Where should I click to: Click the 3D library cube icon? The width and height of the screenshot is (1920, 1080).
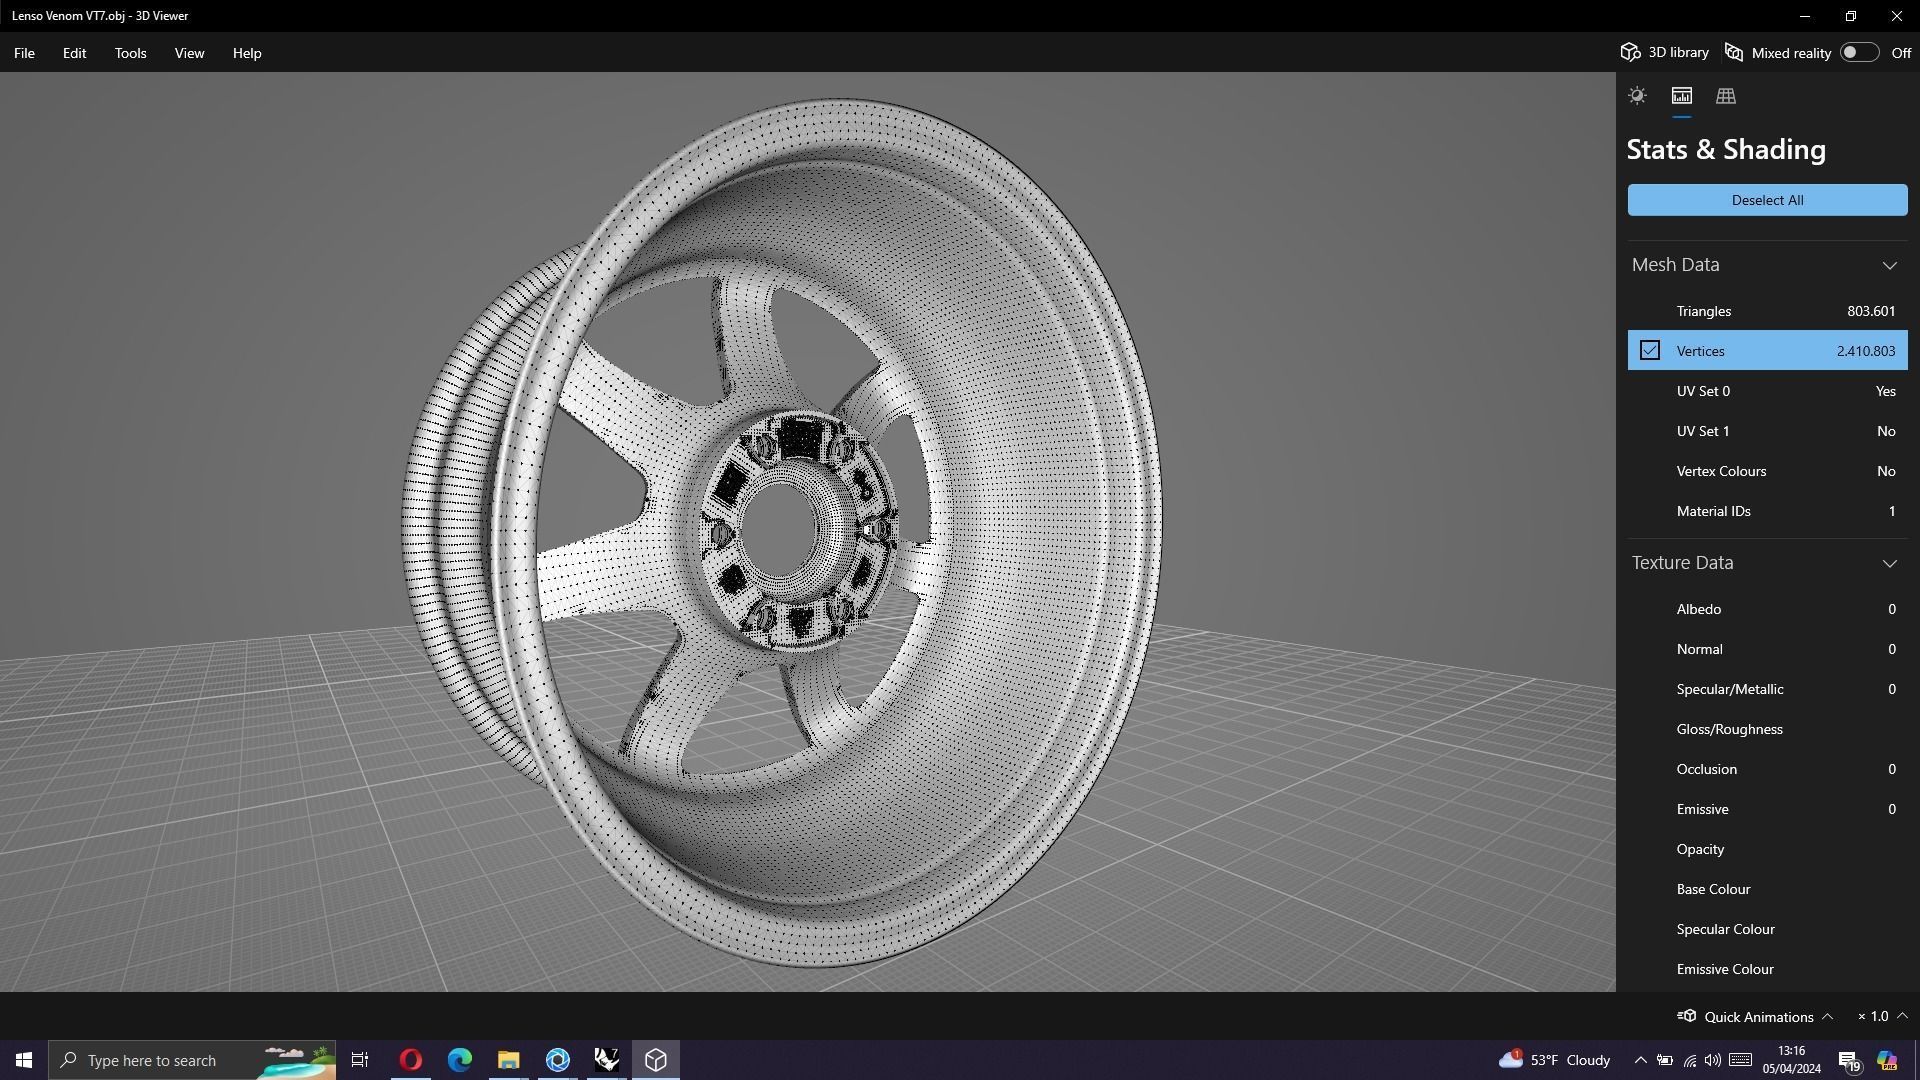[x=1630, y=53]
